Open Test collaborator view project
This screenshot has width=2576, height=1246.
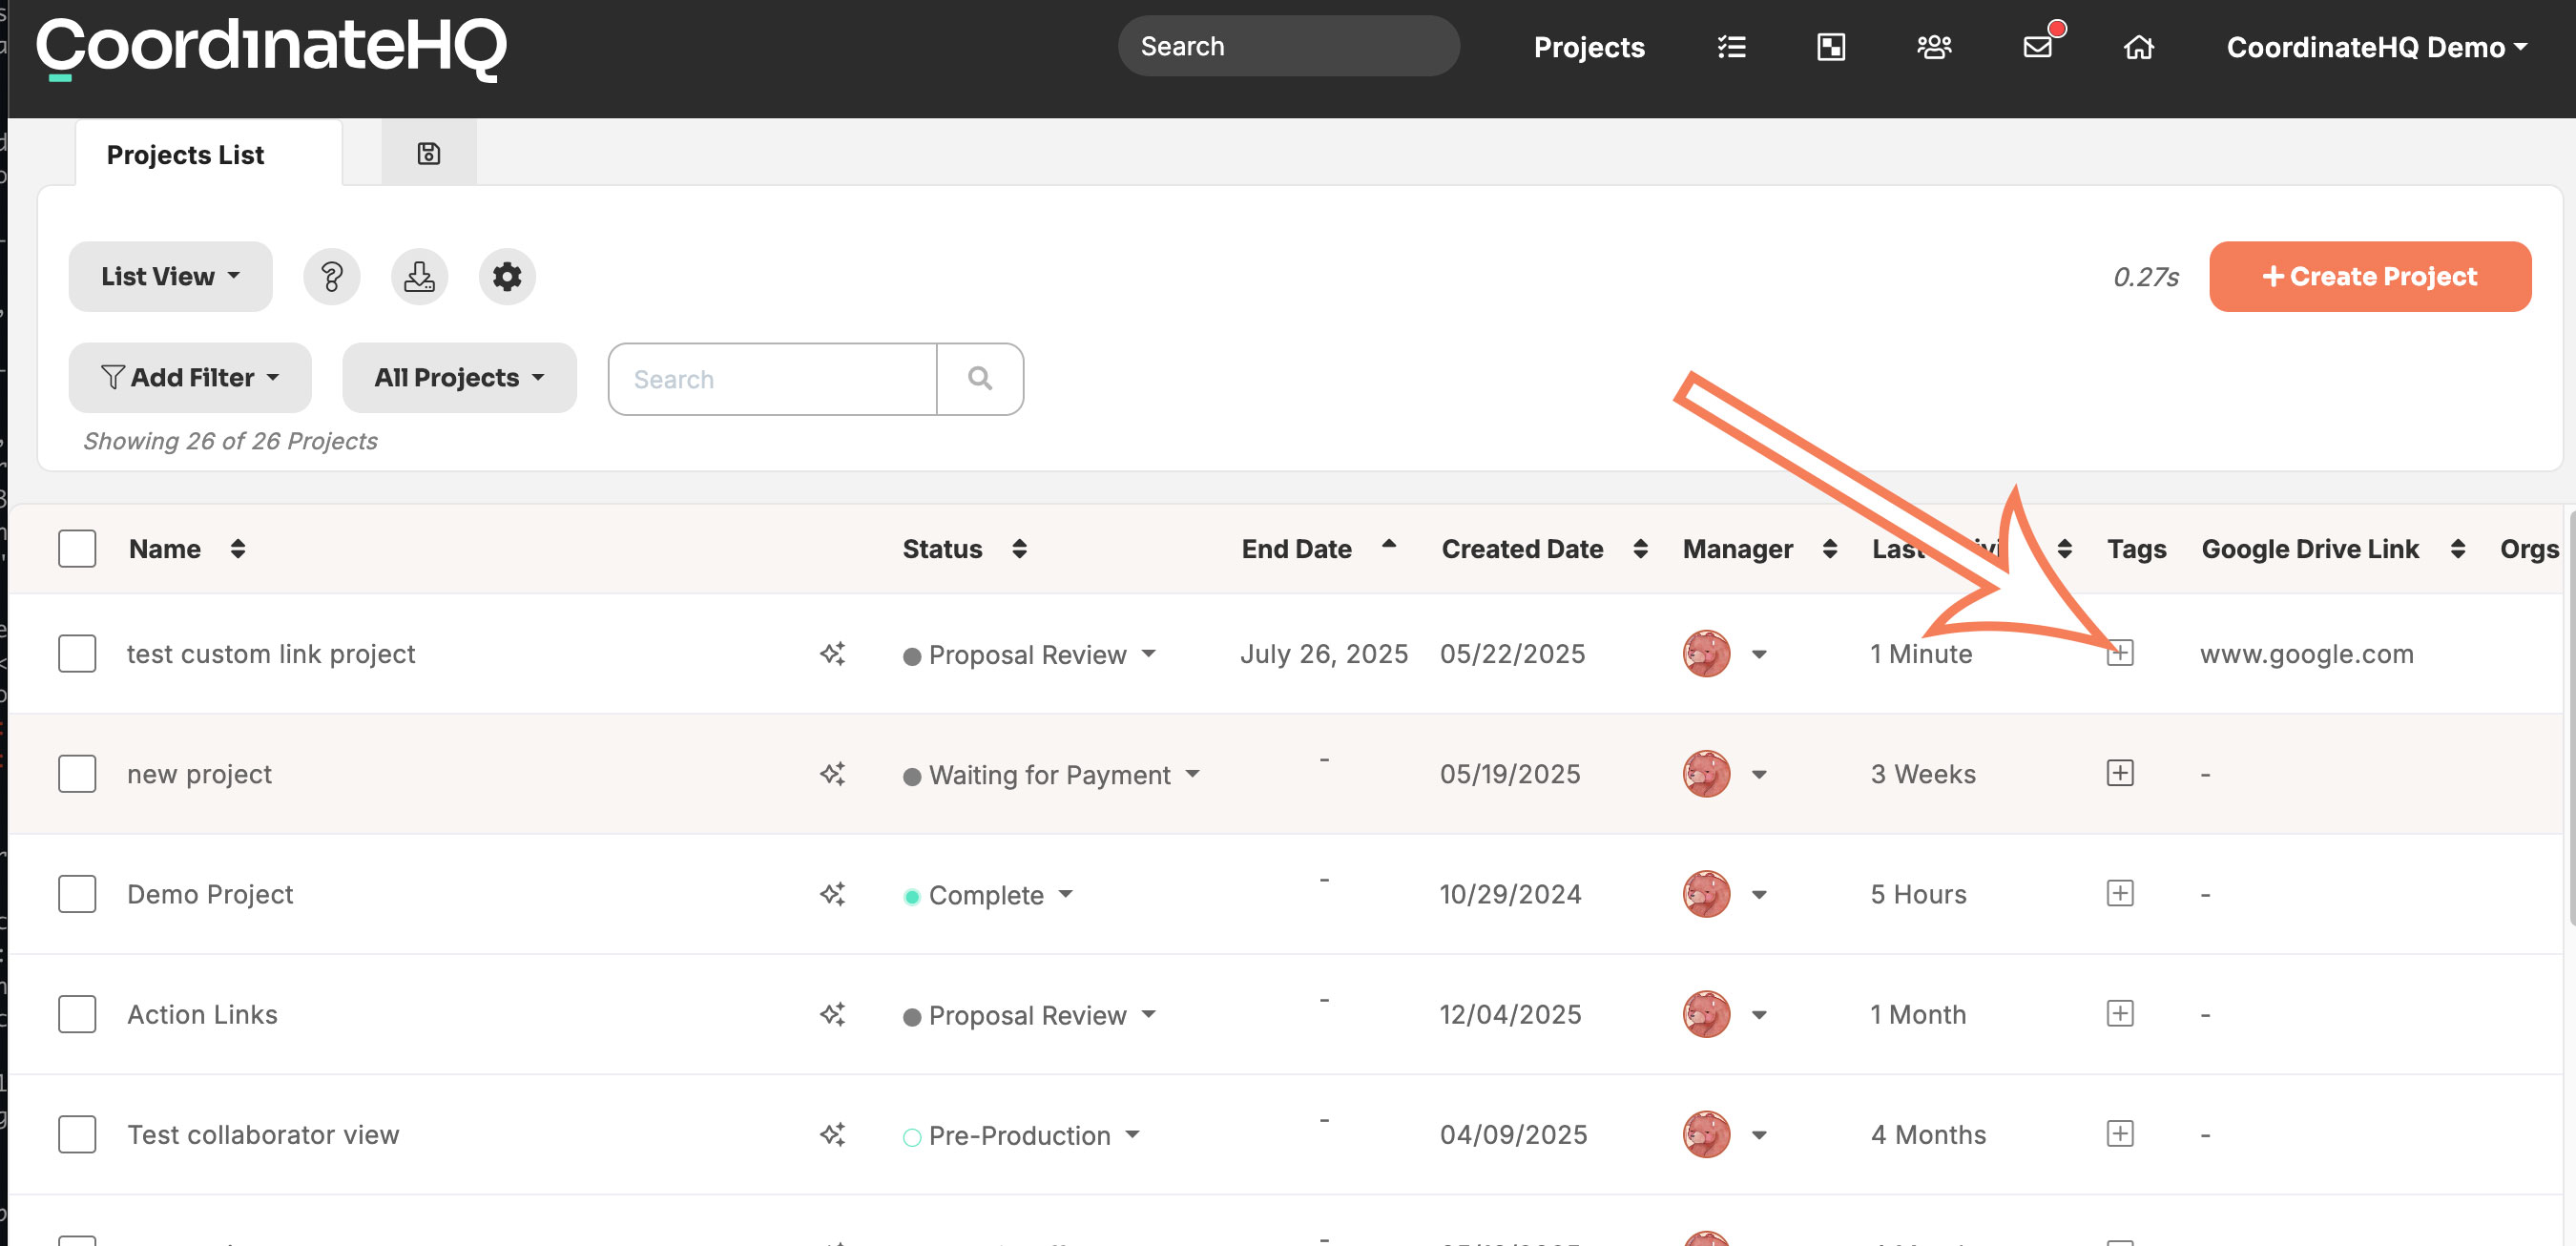263,1134
